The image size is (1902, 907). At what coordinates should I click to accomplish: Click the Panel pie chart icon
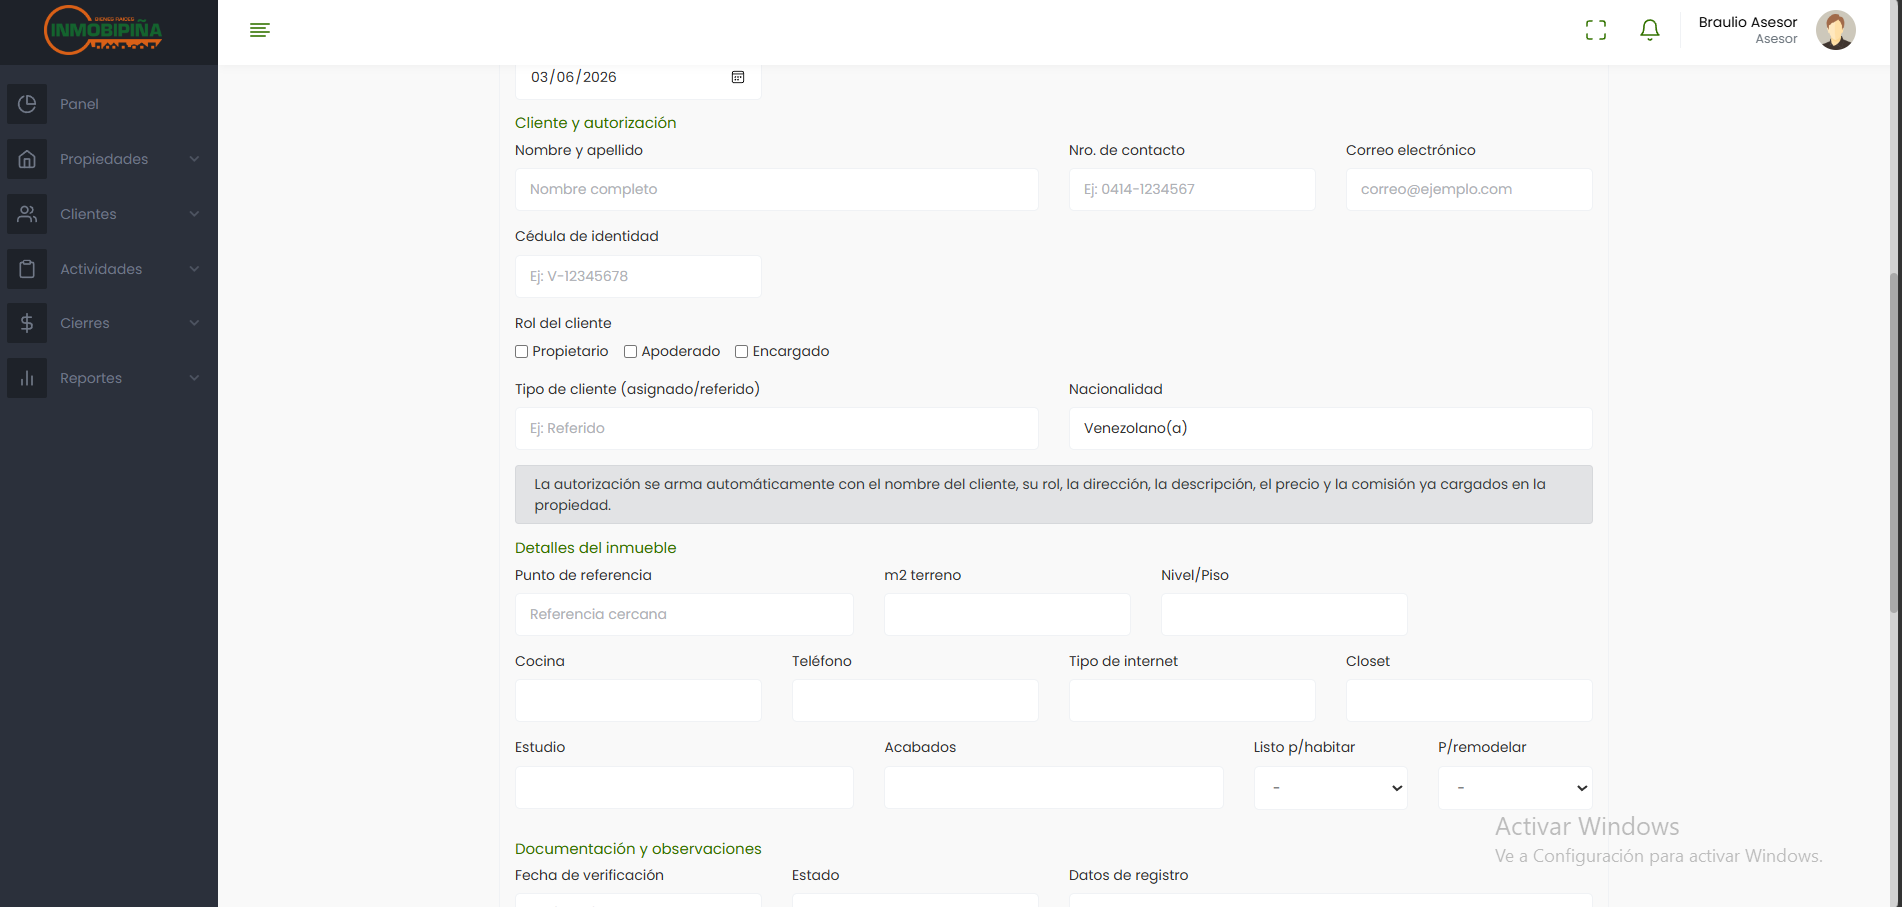pos(27,104)
